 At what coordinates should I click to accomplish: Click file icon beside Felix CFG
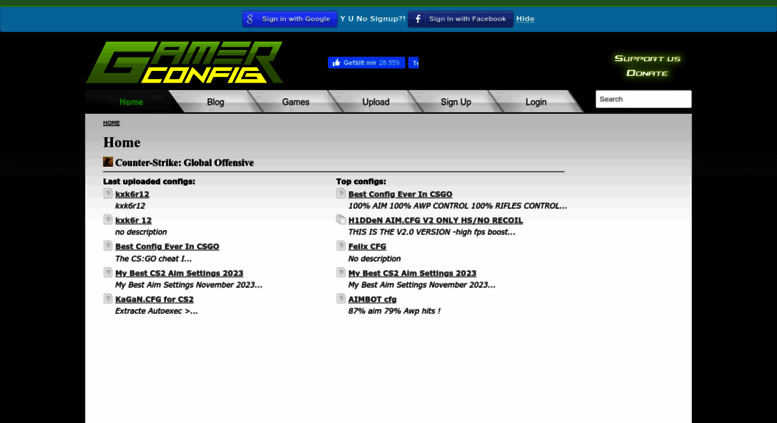pos(341,246)
